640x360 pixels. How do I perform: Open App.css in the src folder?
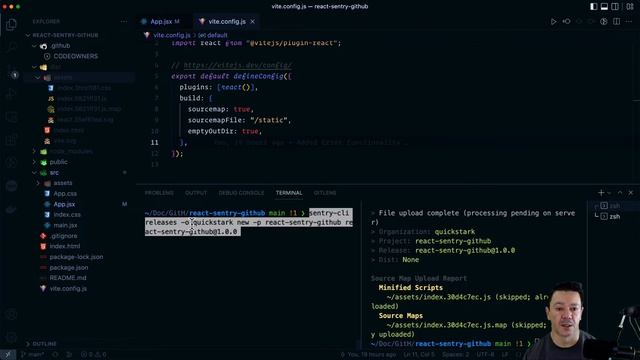click(65, 193)
